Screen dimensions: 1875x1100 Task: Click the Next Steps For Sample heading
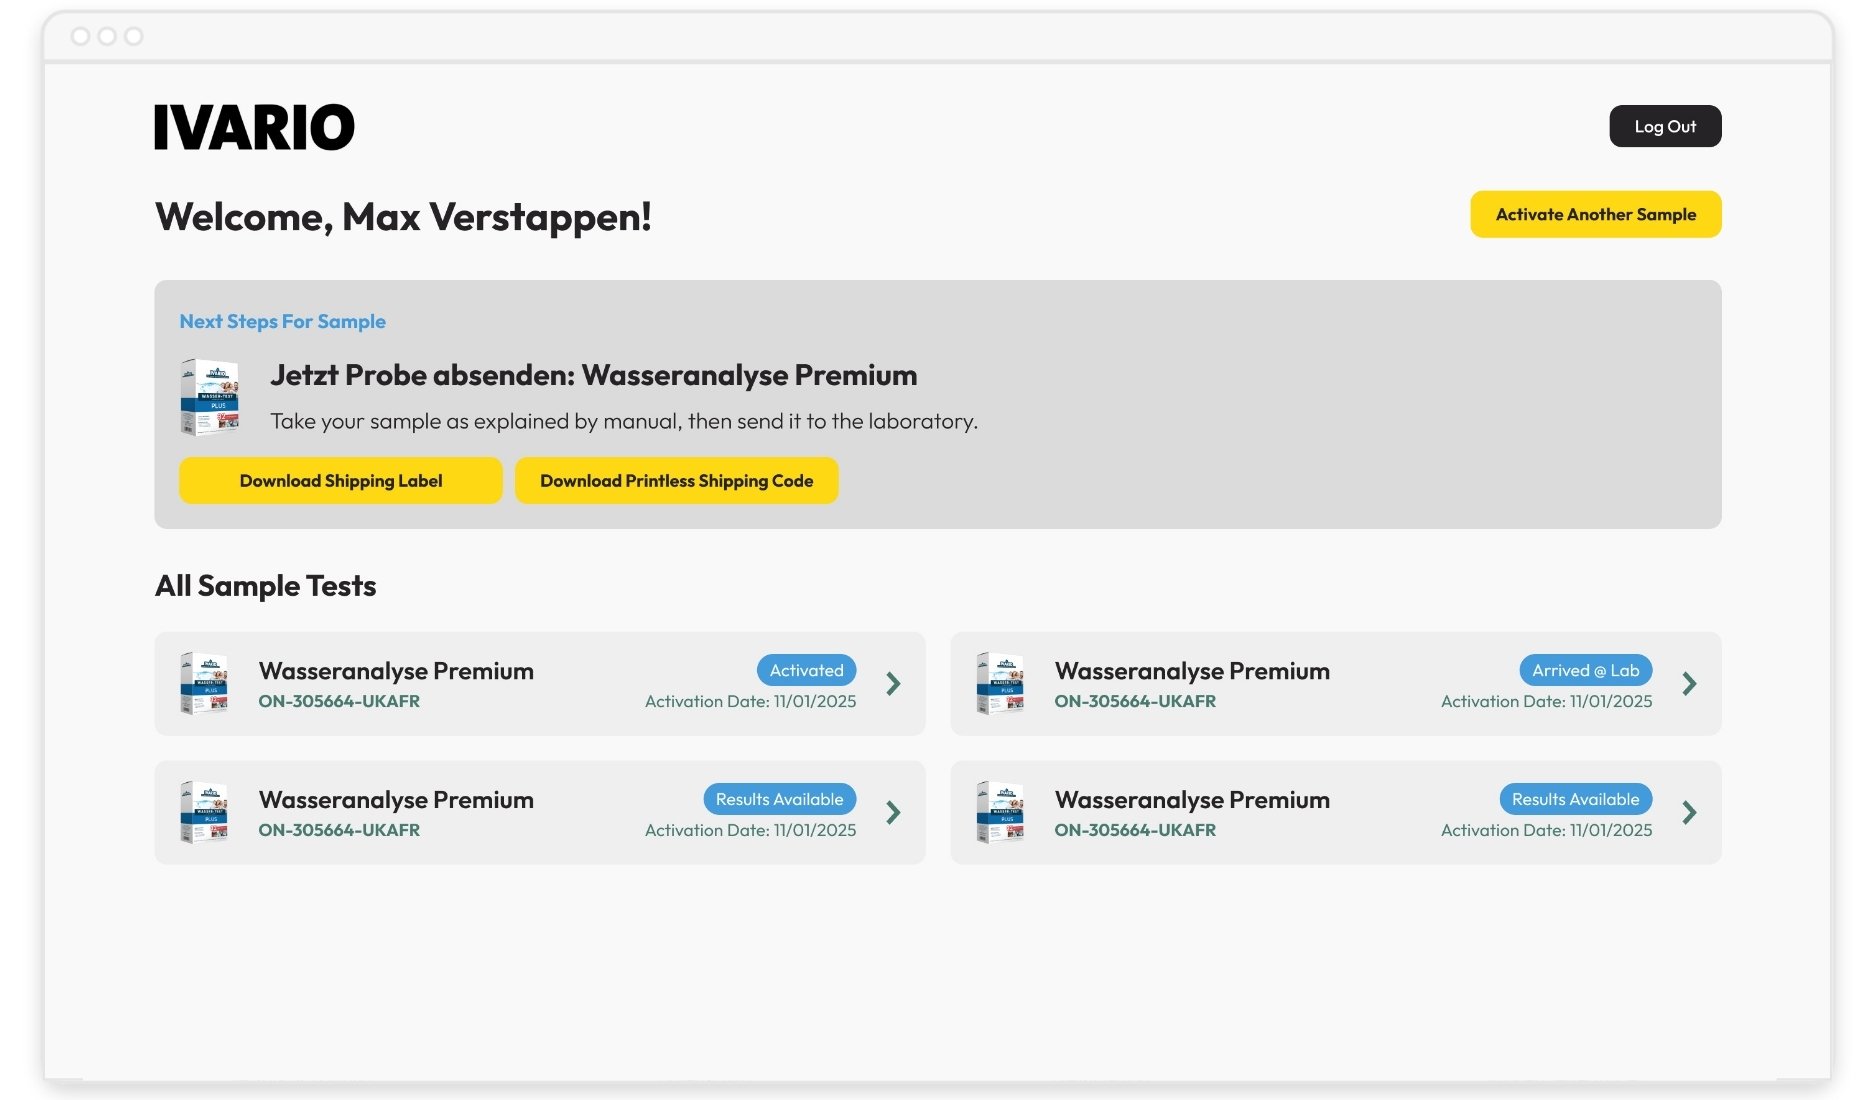[x=282, y=321]
